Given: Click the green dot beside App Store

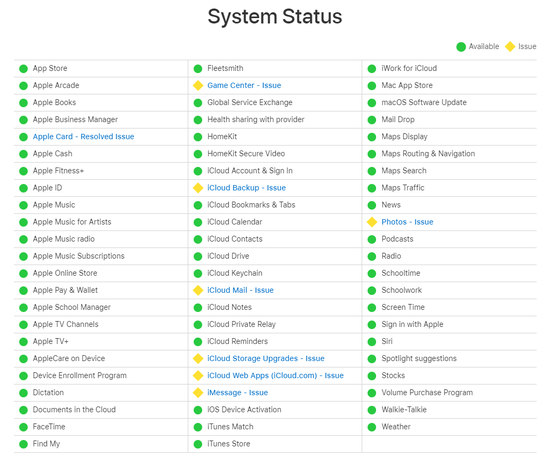Looking at the screenshot, I should click(x=24, y=69).
